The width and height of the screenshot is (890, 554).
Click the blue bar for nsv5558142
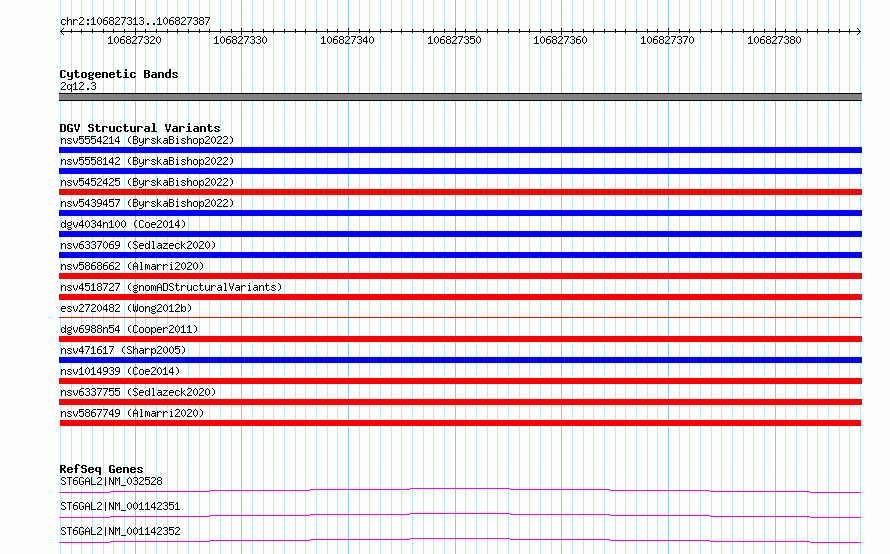pyautogui.click(x=460, y=171)
